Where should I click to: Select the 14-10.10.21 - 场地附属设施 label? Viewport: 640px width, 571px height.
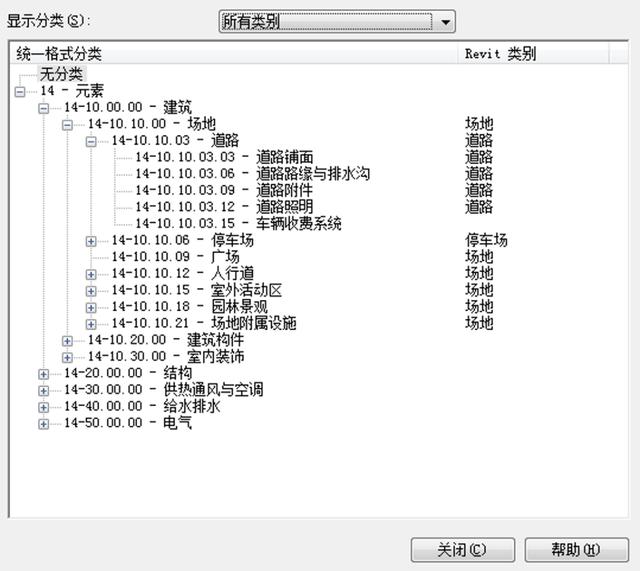[x=204, y=323]
